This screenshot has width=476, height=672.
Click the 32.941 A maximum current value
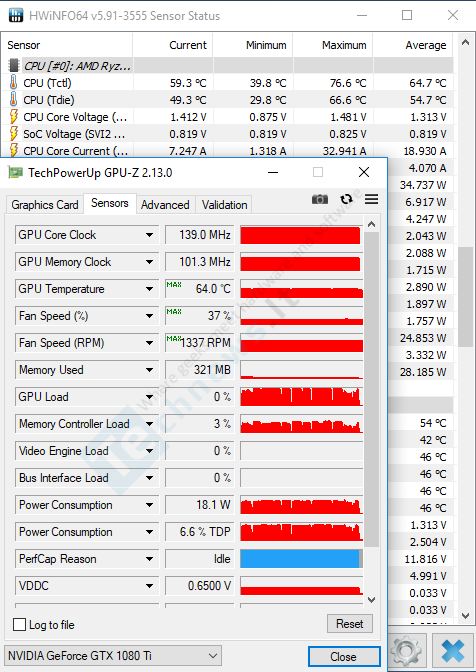coord(347,151)
